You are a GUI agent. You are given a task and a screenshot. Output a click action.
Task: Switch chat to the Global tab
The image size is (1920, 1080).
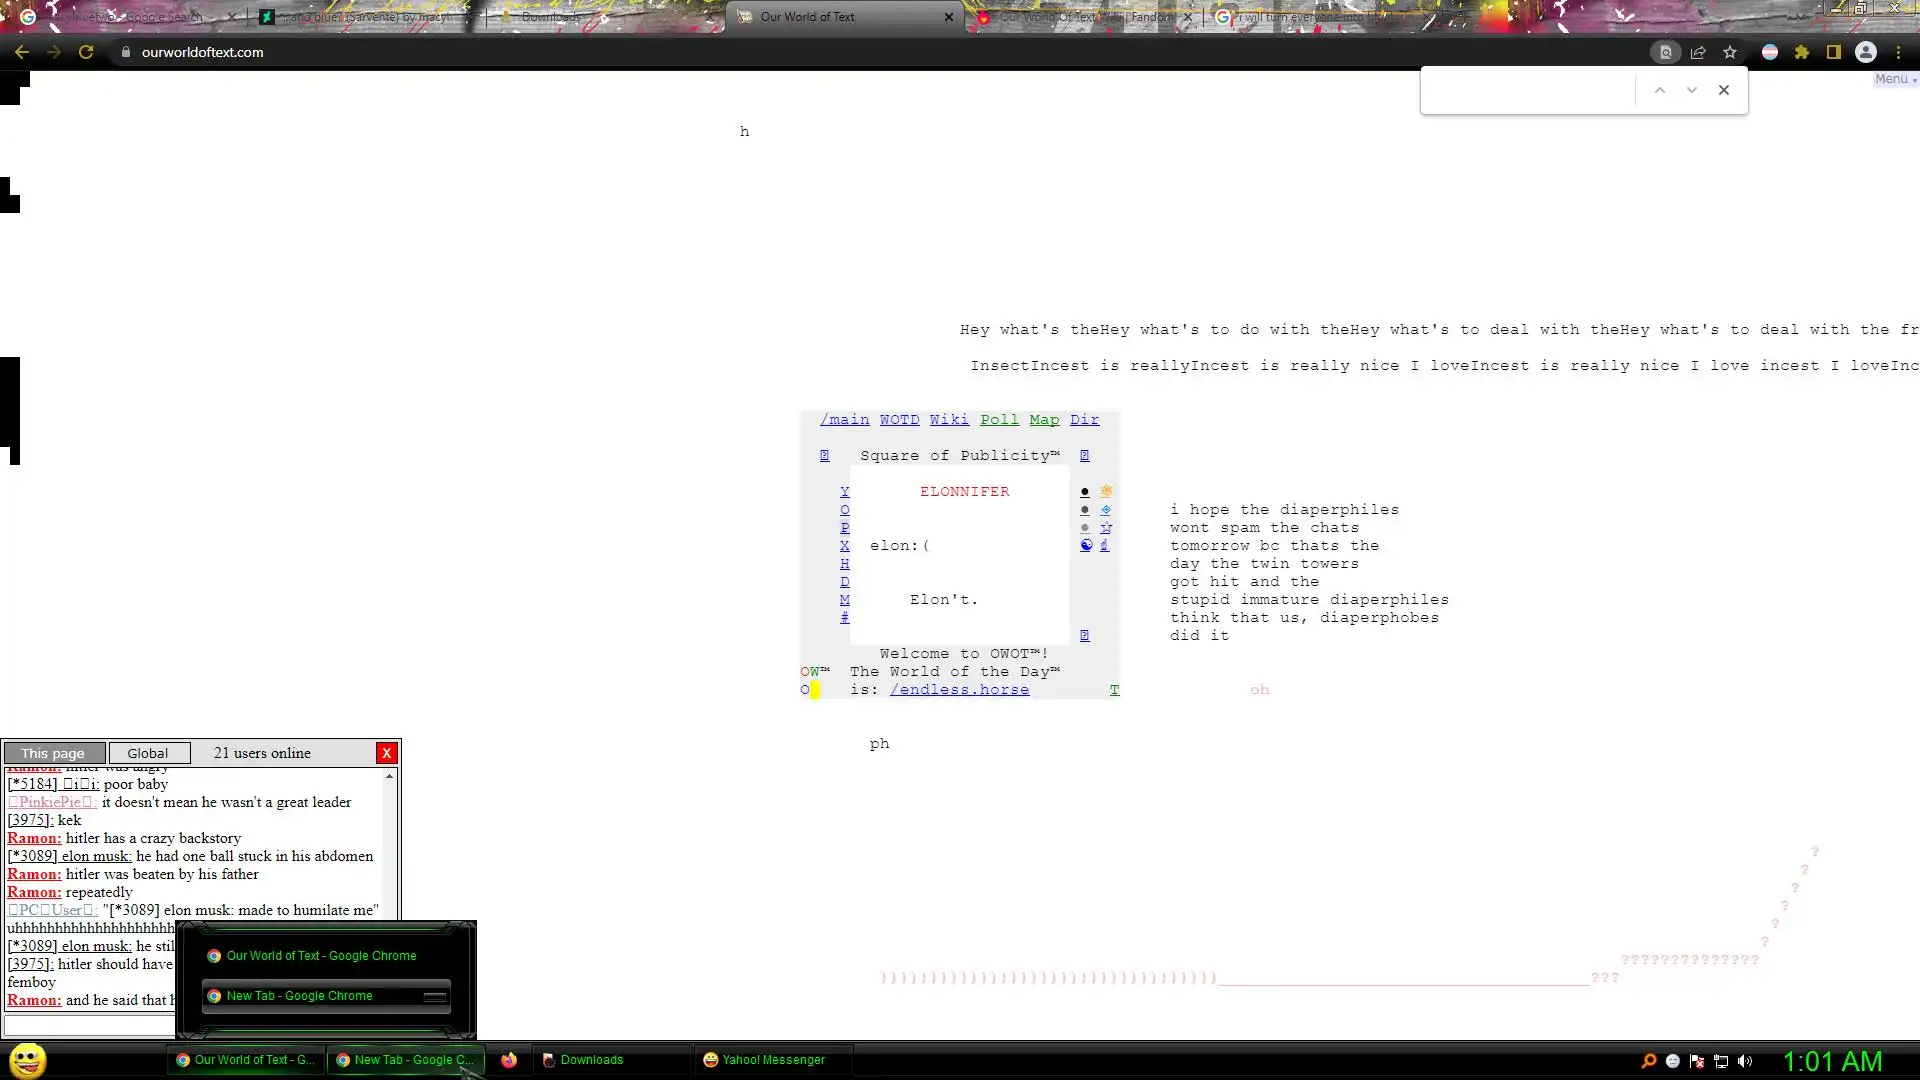point(148,753)
